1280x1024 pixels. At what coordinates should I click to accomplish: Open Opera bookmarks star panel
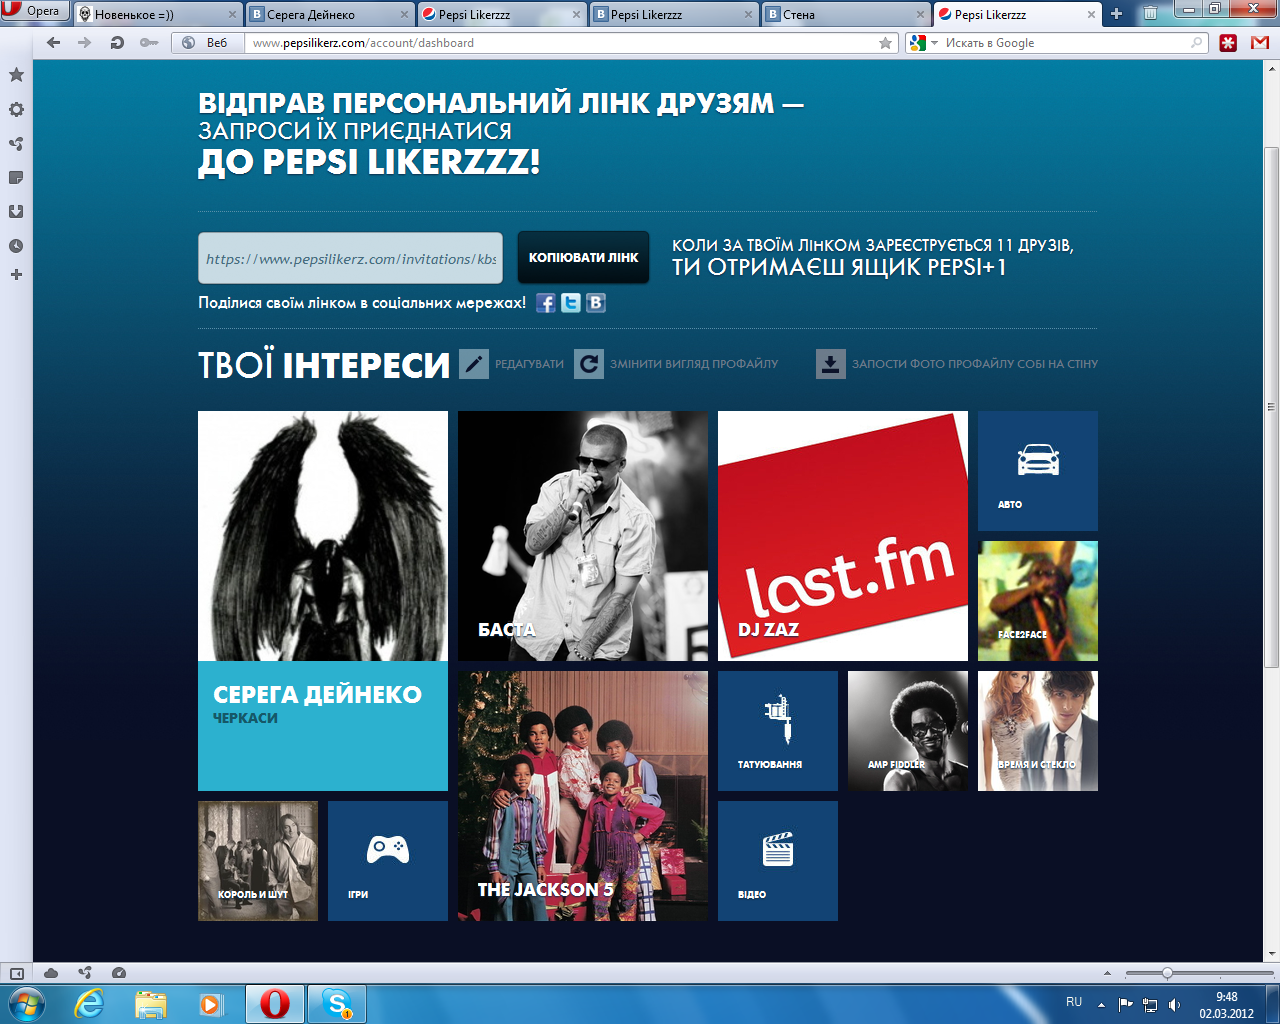click(16, 75)
